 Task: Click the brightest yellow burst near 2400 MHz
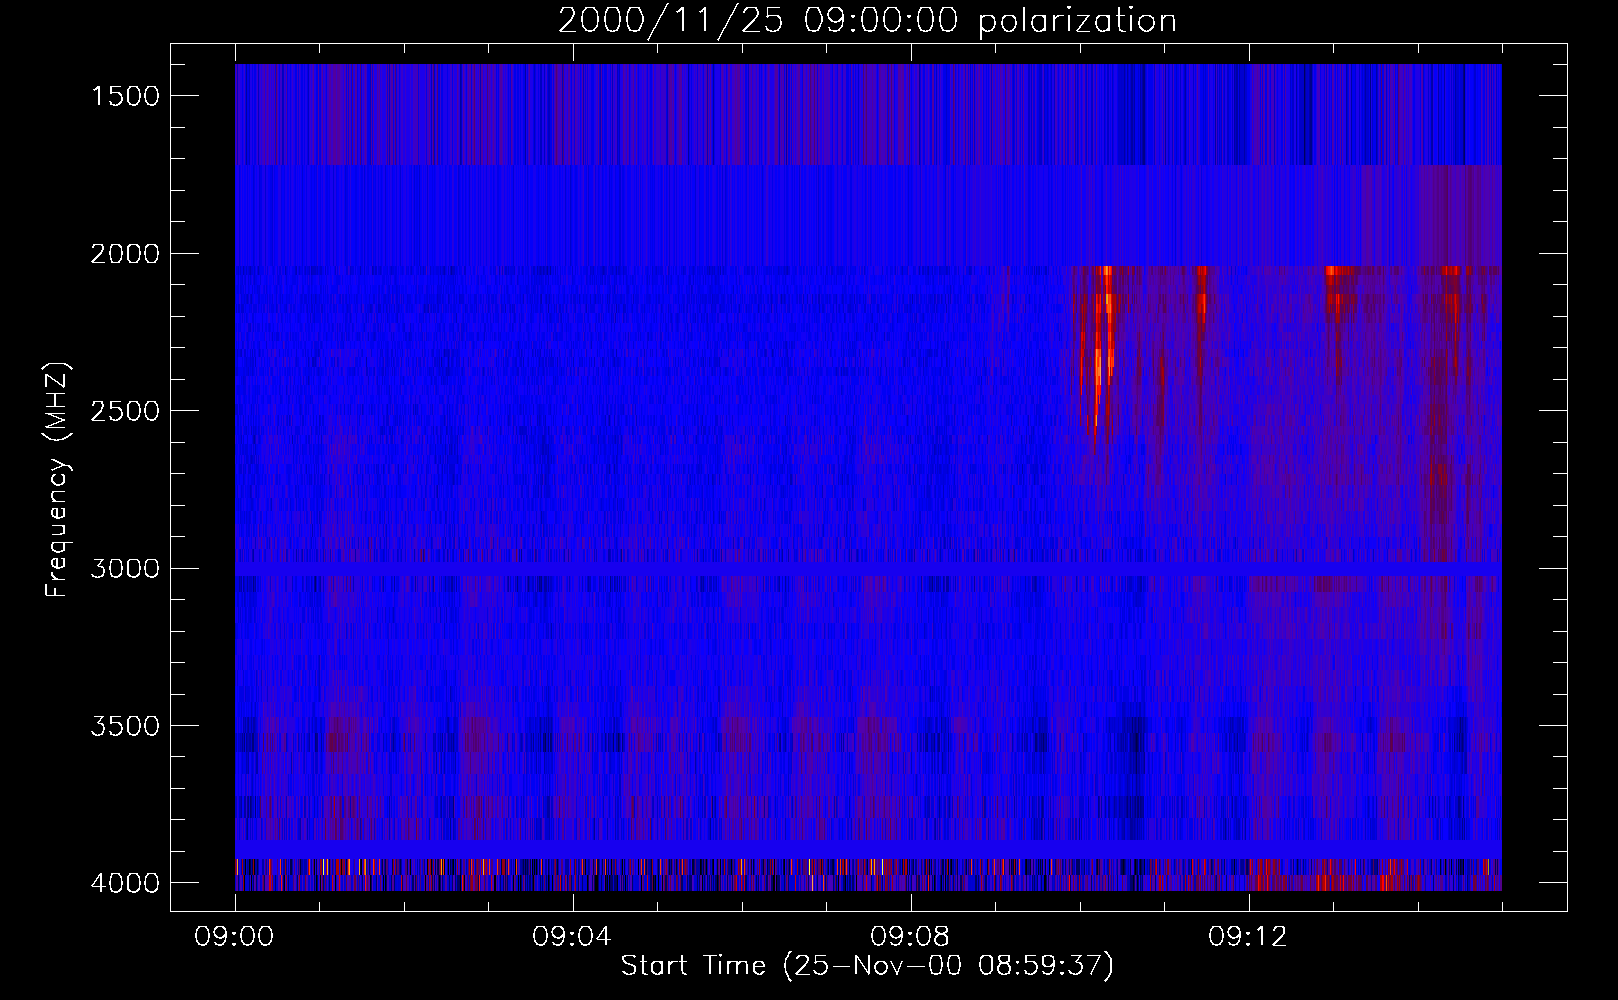pos(1098,367)
